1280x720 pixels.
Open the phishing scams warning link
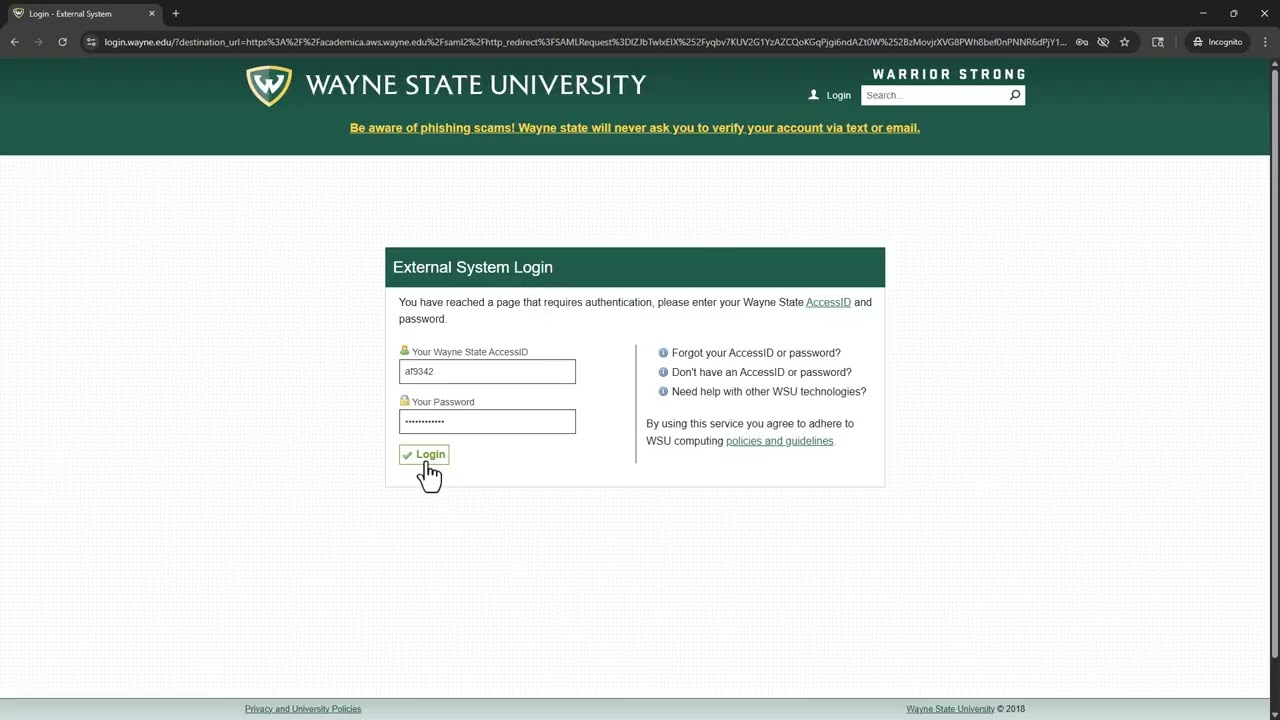635,128
